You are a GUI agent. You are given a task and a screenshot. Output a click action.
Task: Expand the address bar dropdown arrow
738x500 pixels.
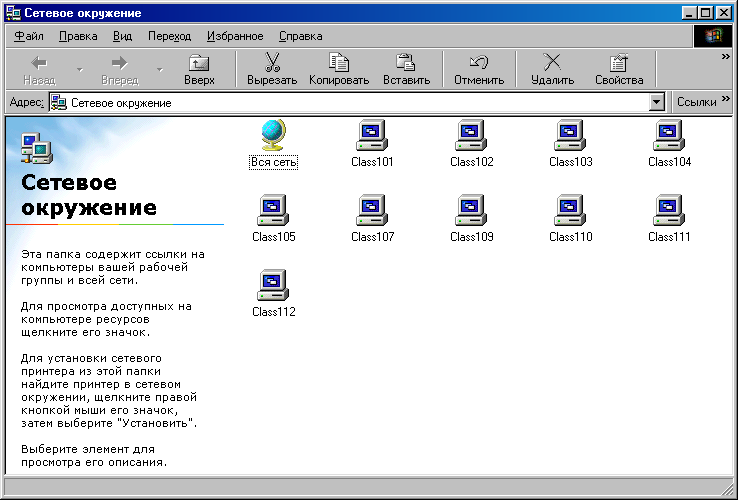click(657, 102)
